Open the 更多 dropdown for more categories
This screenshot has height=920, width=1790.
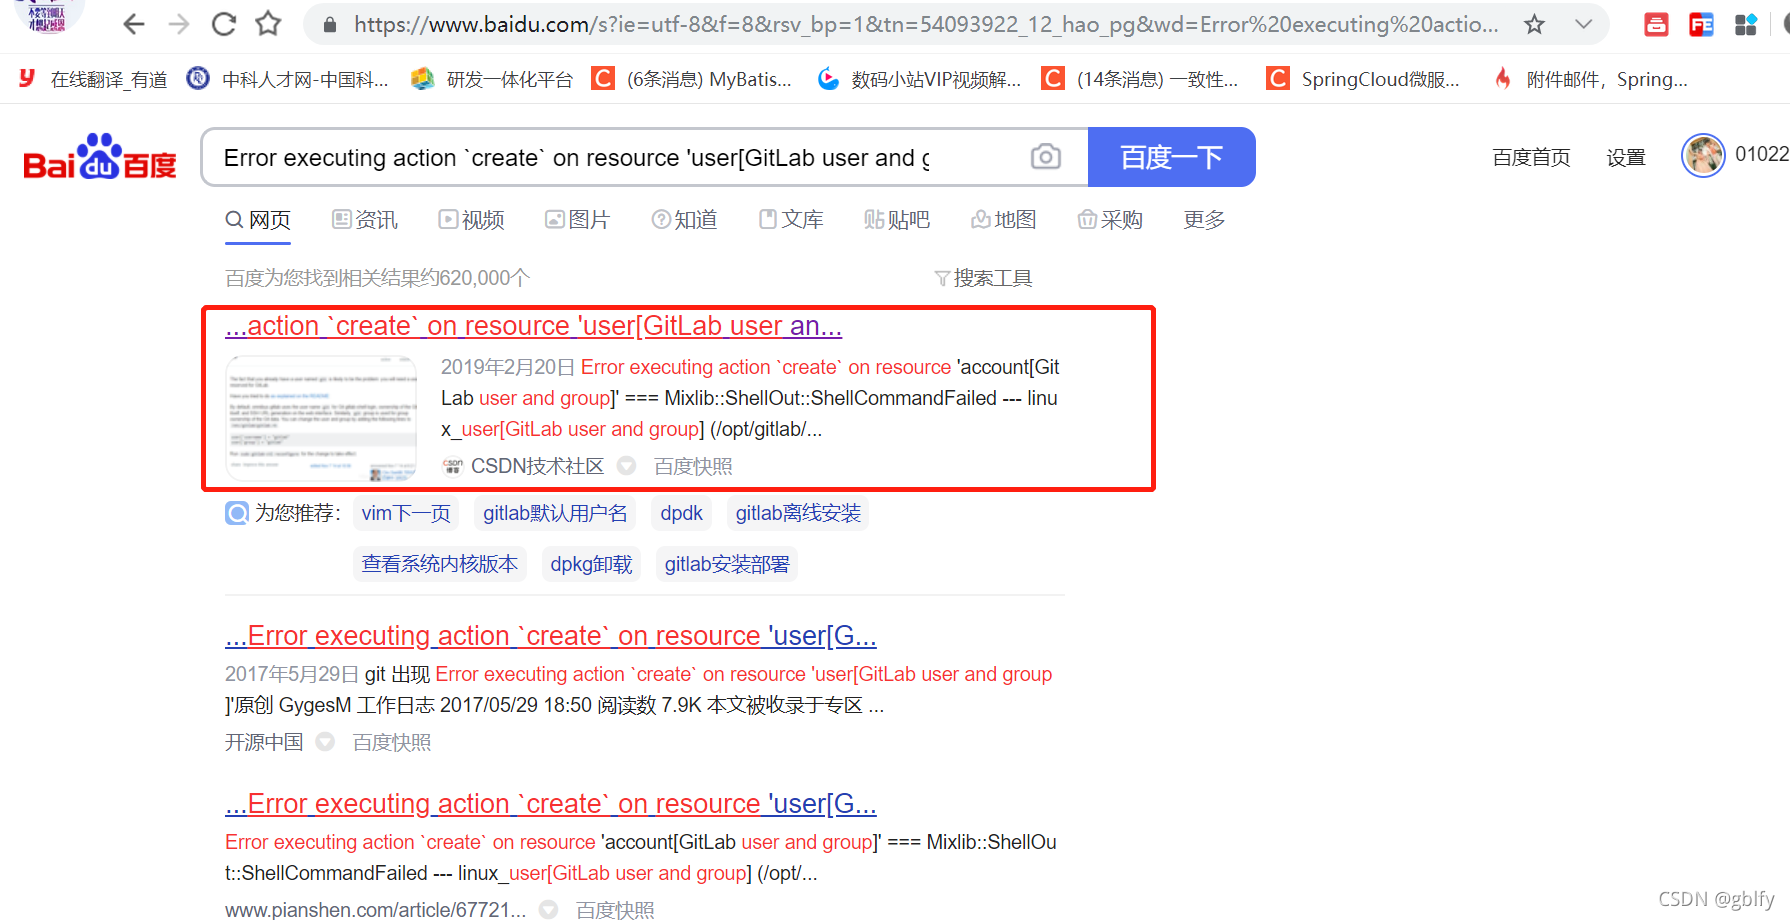pyautogui.click(x=1203, y=219)
